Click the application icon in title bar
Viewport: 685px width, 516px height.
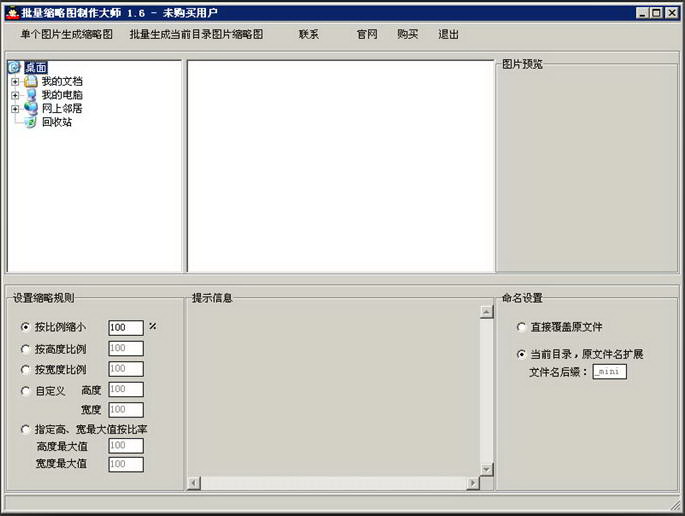coord(13,13)
